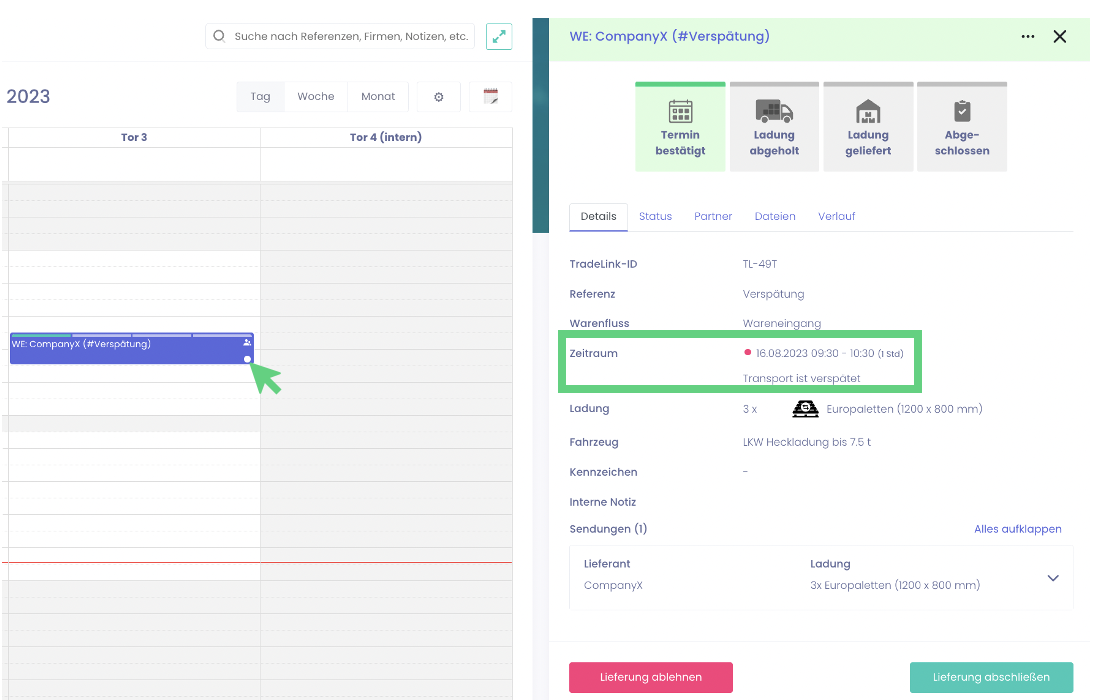Select the Ladung geliefert warehouse step
The height and width of the screenshot is (700, 1098).
tap(868, 127)
